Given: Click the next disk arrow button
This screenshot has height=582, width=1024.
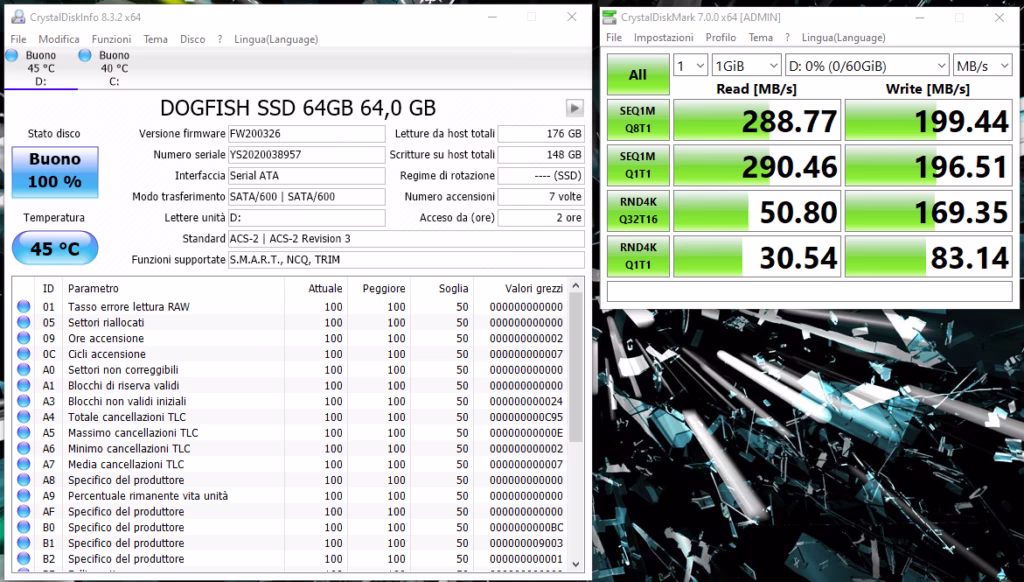Looking at the screenshot, I should (x=574, y=108).
